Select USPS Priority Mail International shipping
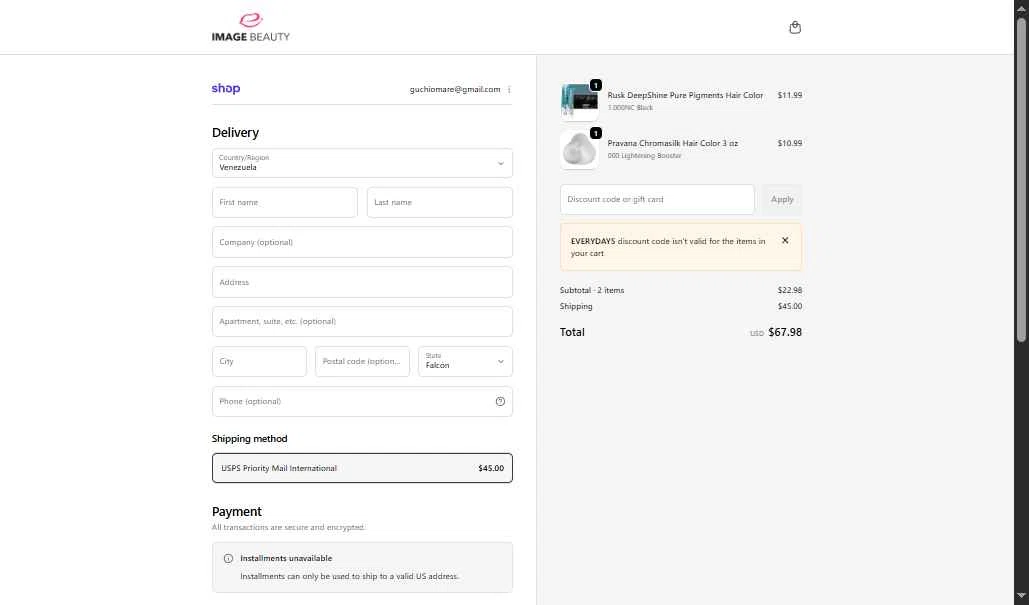The image size is (1029, 605). point(362,468)
